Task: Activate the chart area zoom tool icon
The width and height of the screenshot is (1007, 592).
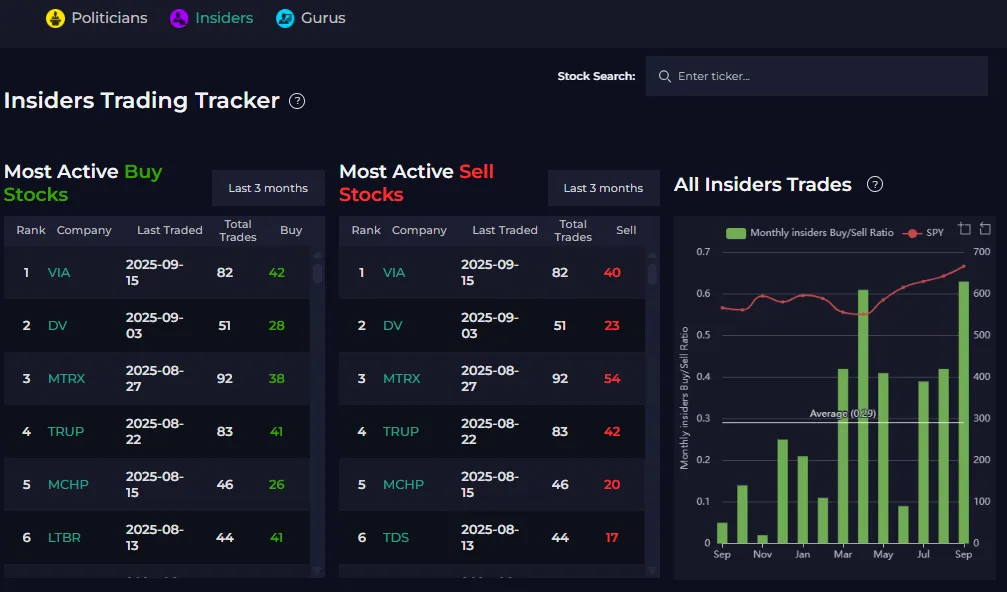Action: (x=965, y=229)
